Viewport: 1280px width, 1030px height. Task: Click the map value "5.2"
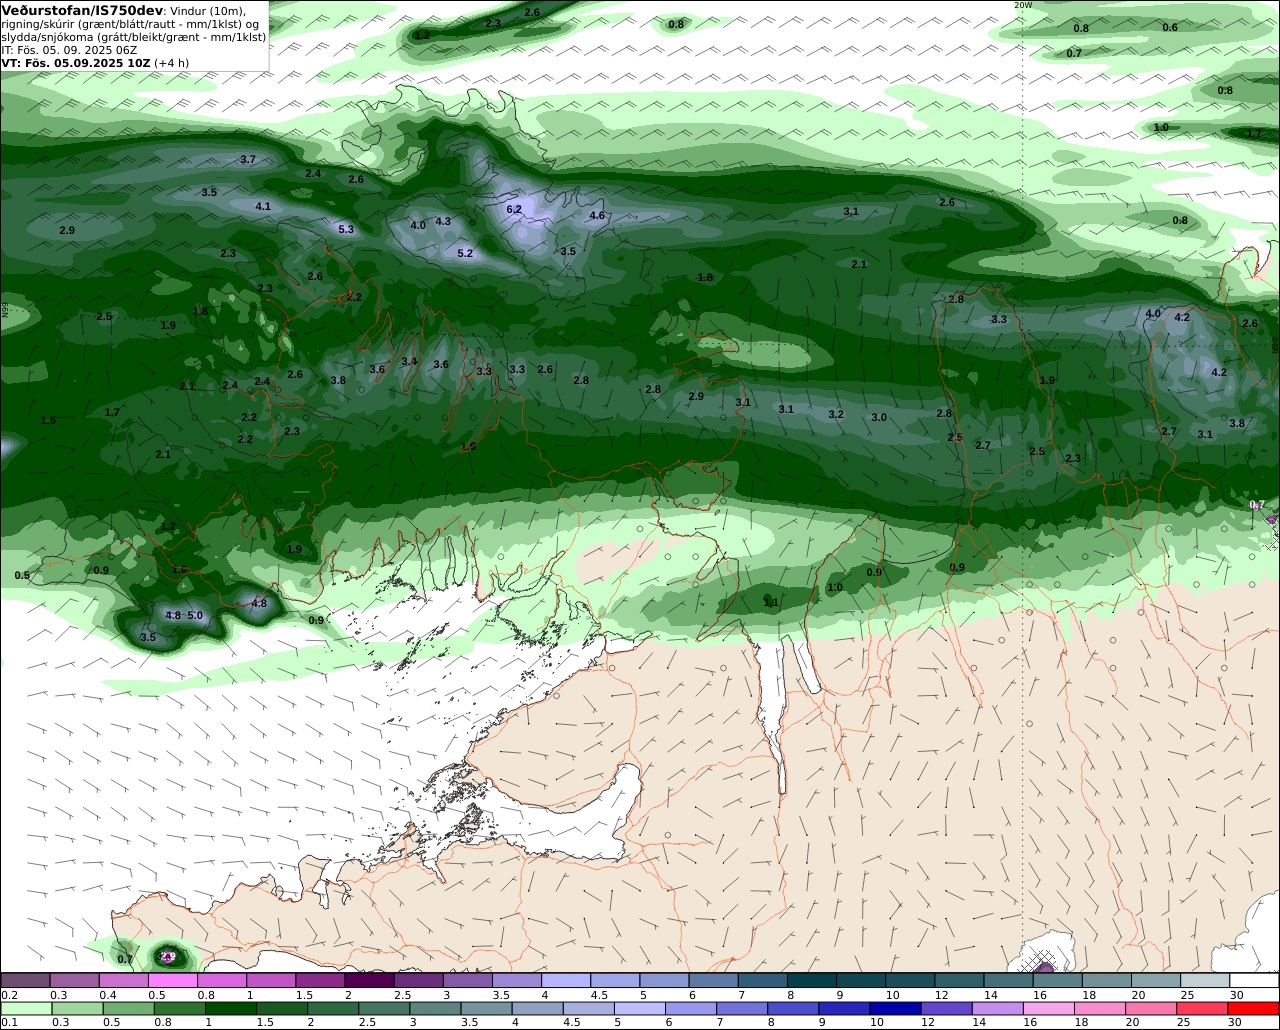(x=465, y=253)
